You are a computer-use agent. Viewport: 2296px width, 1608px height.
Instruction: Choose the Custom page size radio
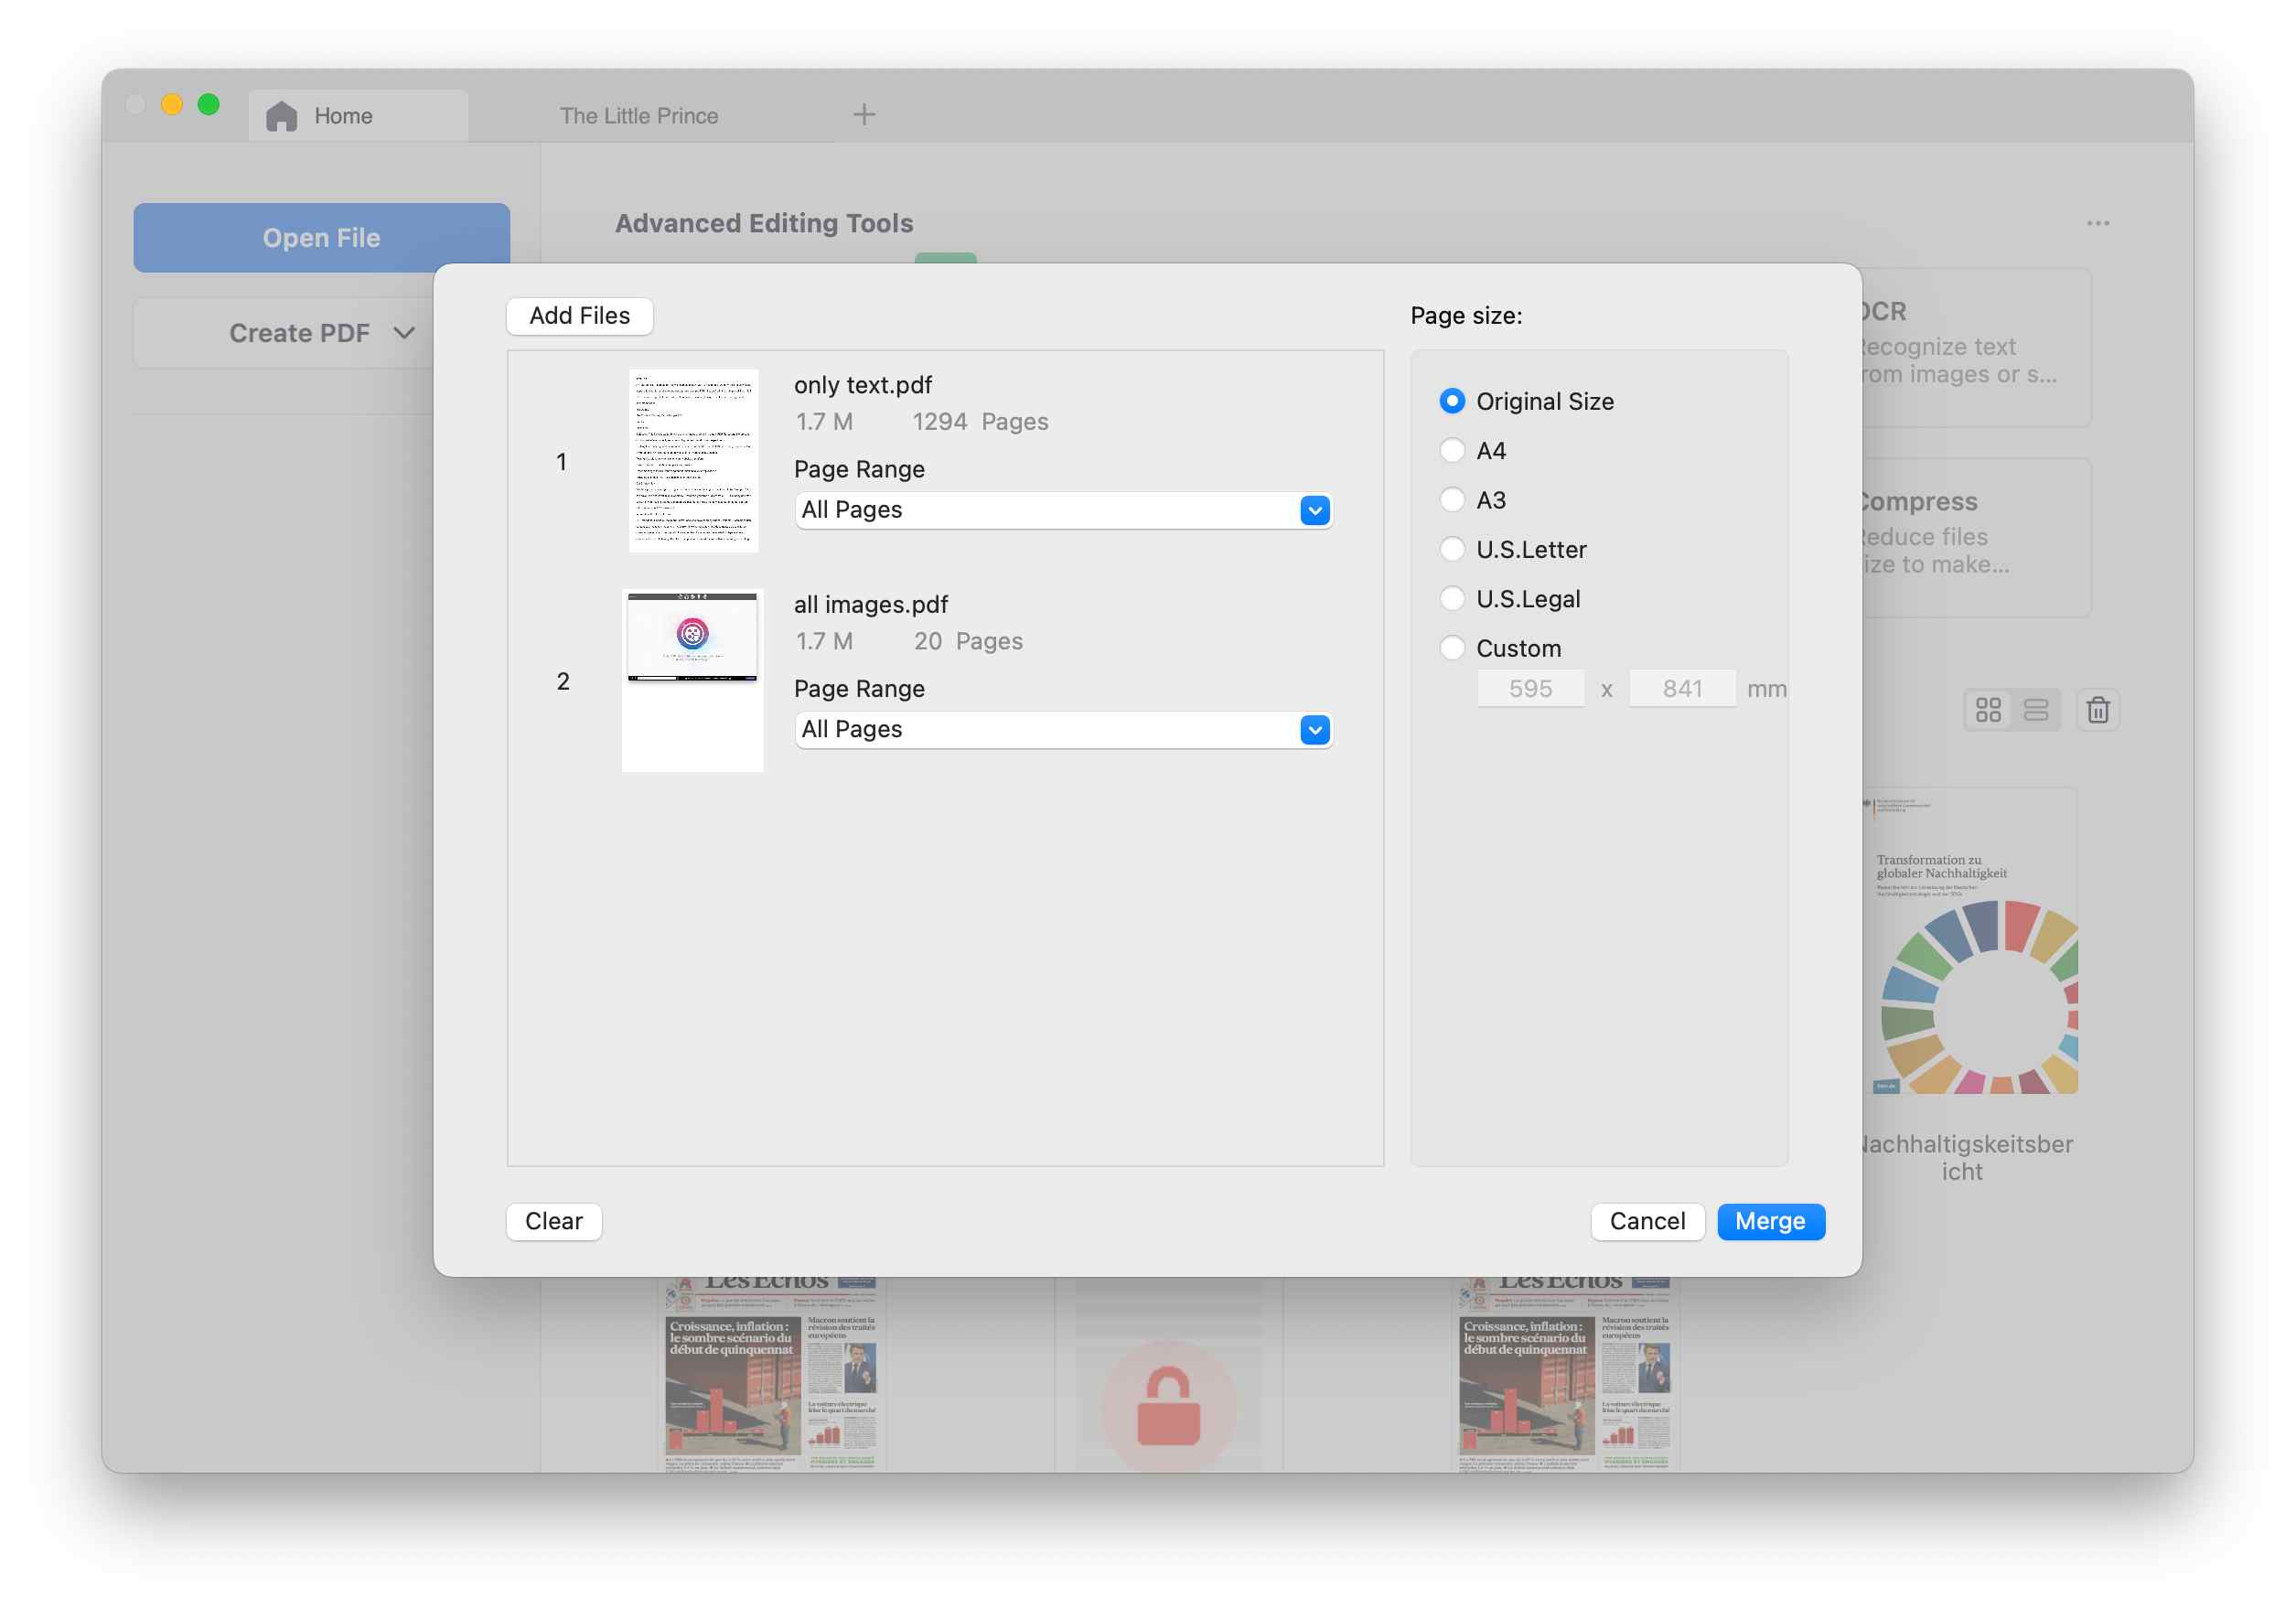[x=1452, y=648]
